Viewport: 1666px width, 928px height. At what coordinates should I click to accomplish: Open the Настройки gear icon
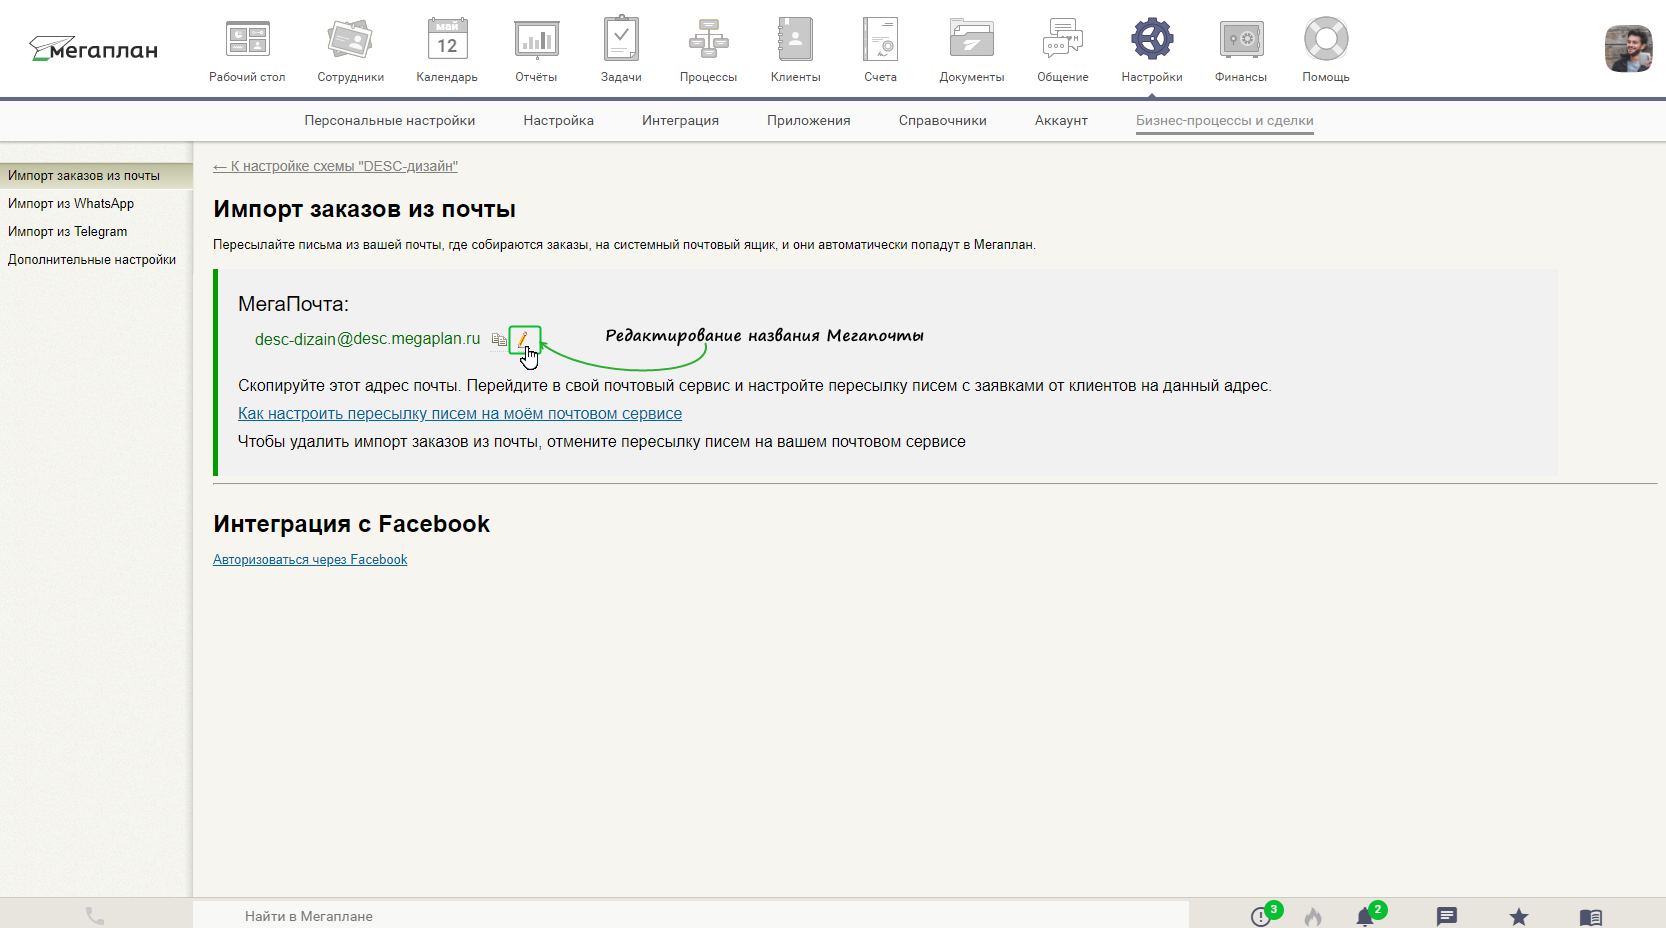click(x=1152, y=39)
